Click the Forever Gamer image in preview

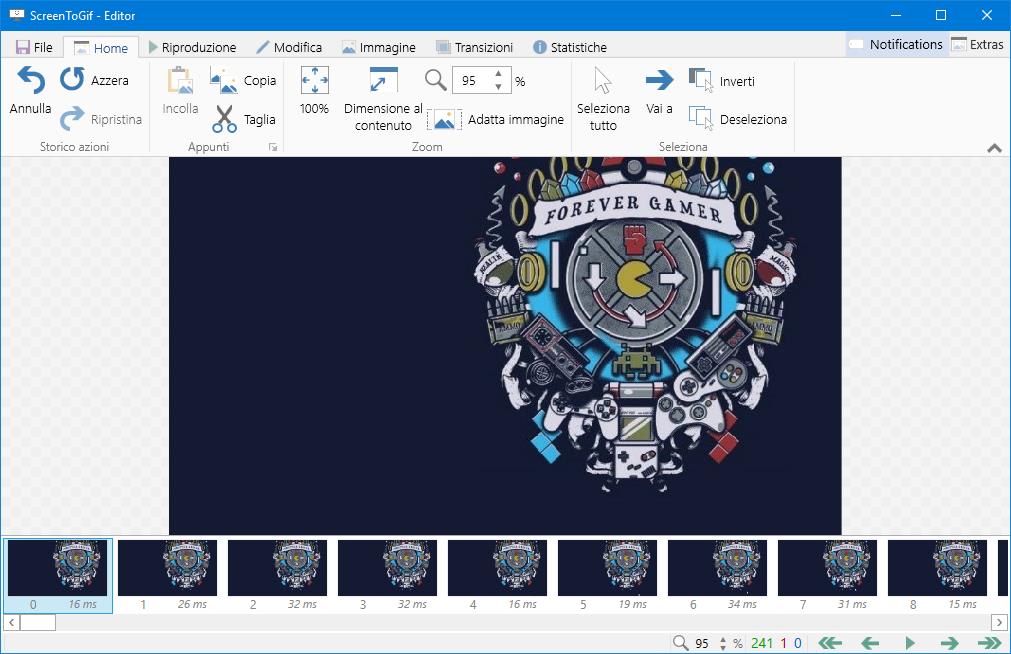[506, 346]
